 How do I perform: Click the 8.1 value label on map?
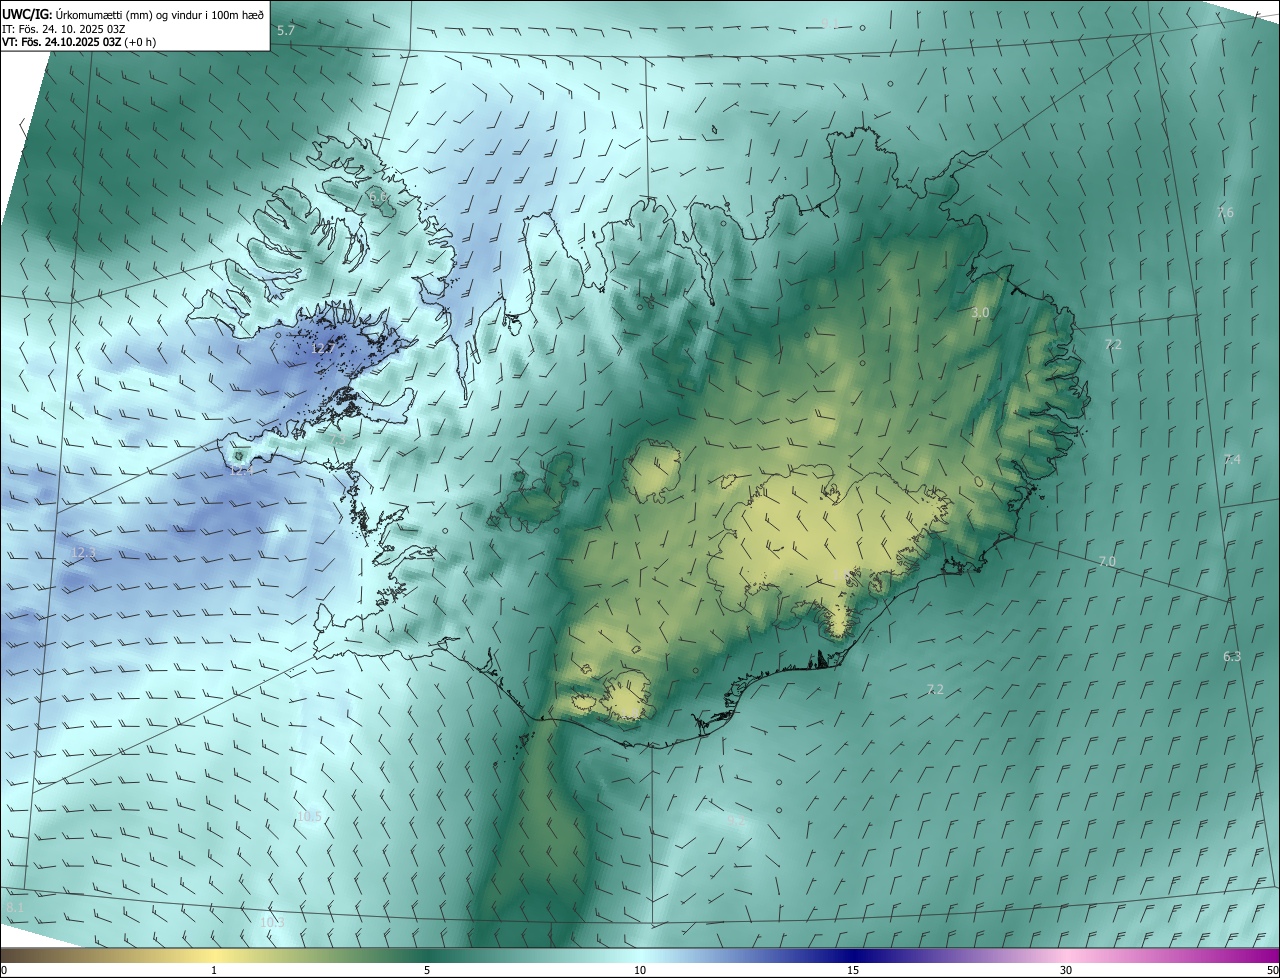point(15,907)
